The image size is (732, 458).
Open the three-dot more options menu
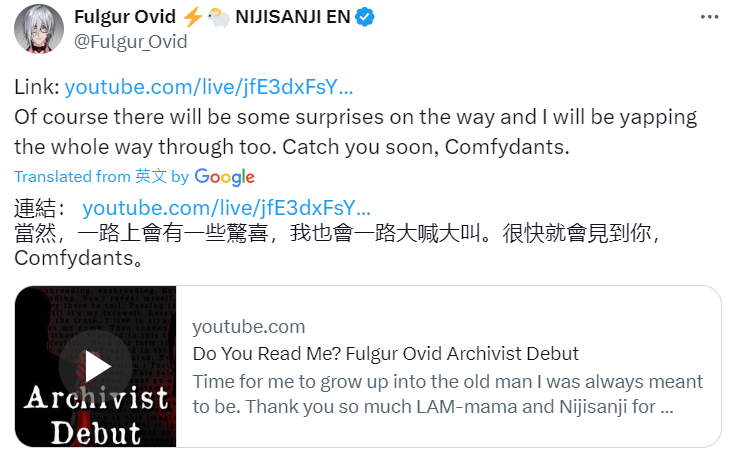709,17
